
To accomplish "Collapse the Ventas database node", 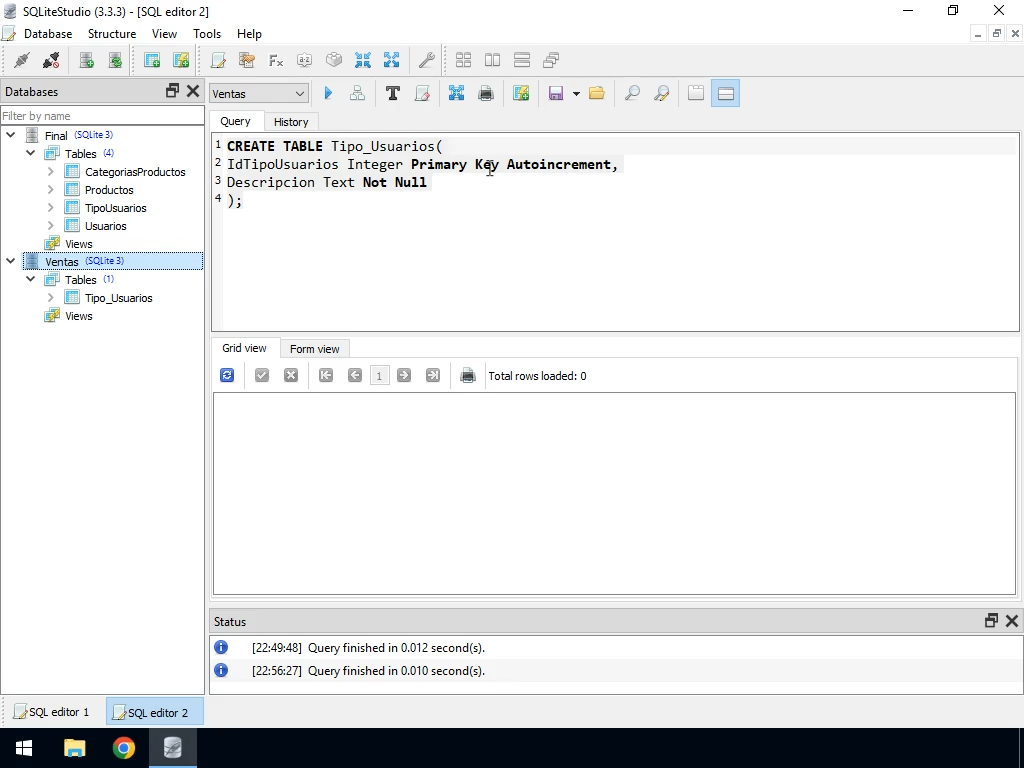I will [x=10, y=261].
